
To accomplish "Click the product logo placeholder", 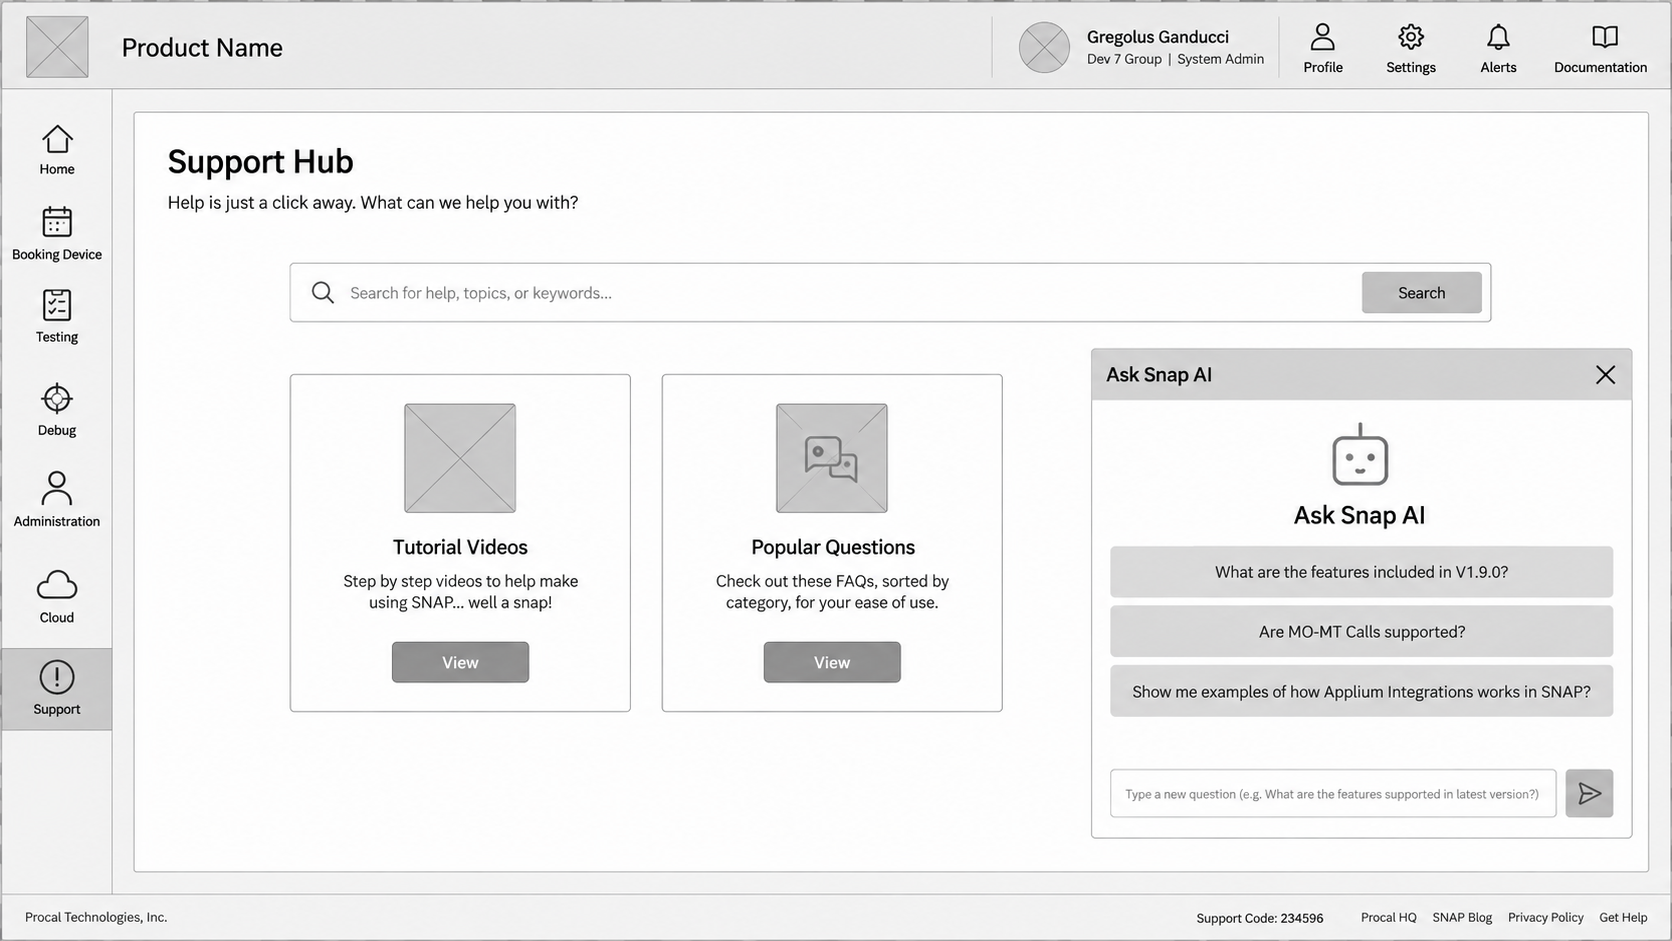I will (57, 47).
